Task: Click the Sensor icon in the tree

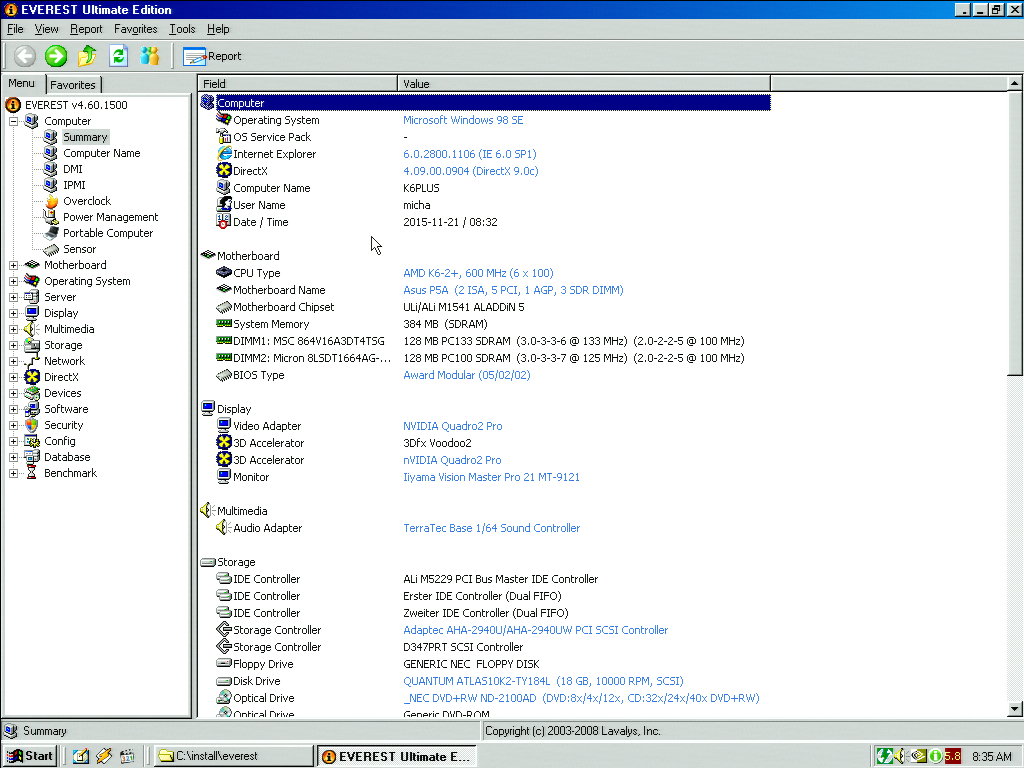Action: (x=51, y=249)
